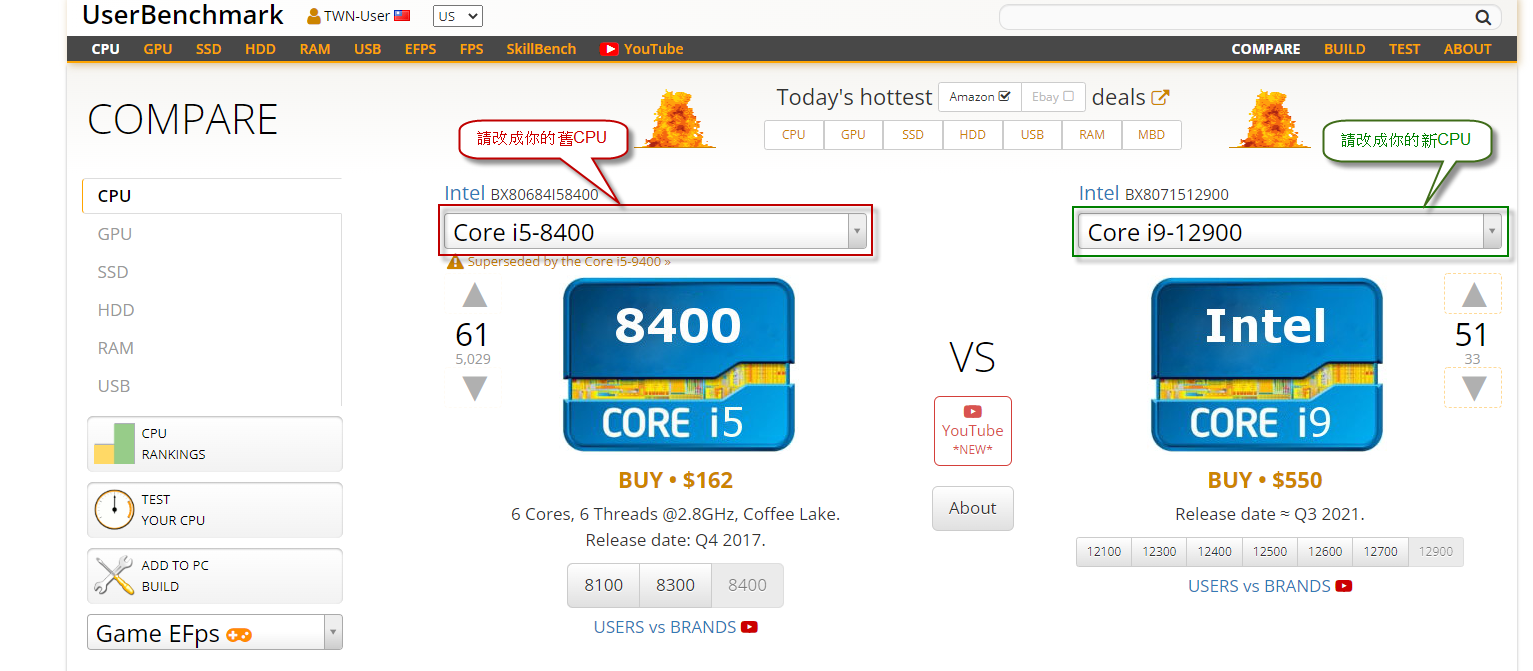Open USB in the top navigation bar
The height and width of the screenshot is (671, 1533).
tap(367, 49)
